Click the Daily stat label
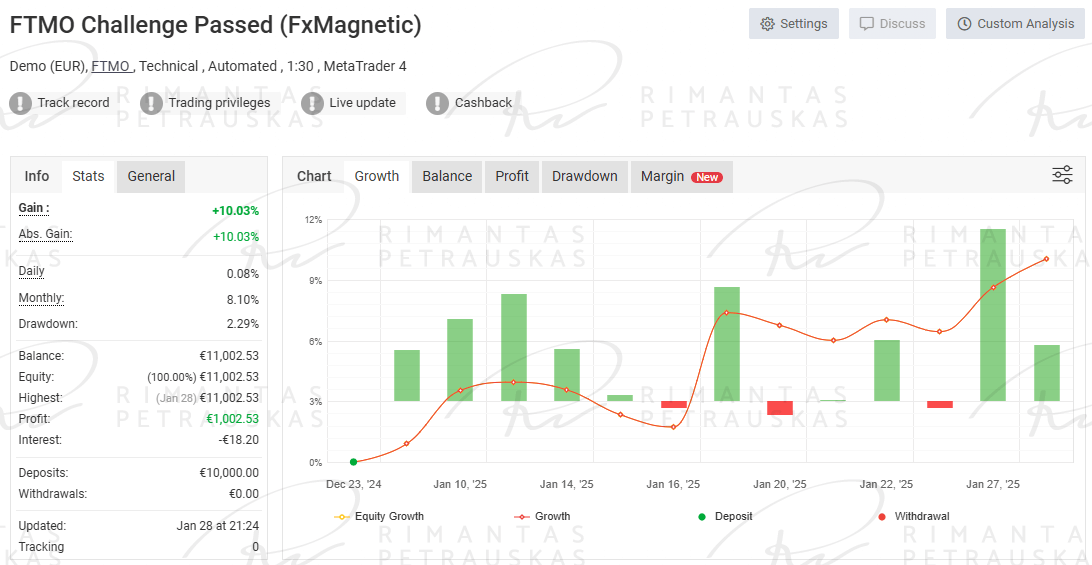Viewport: 1092px width, 565px height. [31, 272]
